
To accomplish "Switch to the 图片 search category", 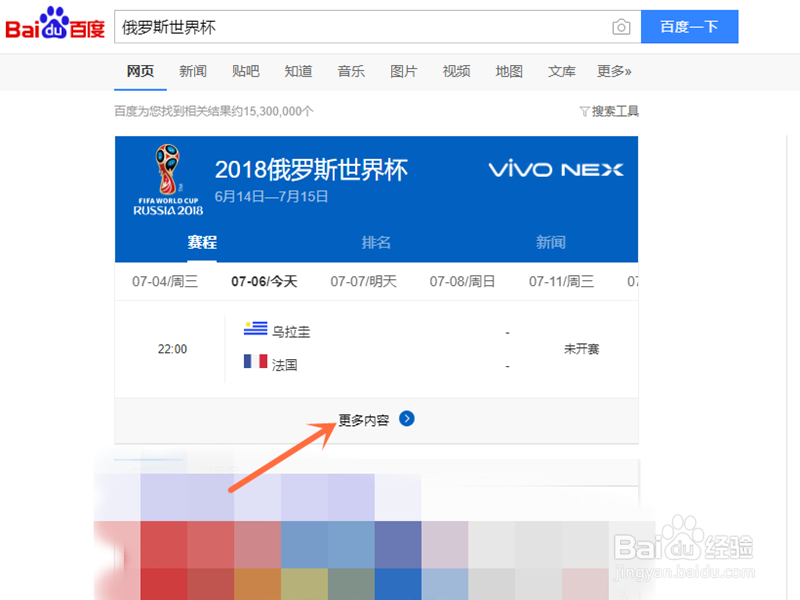I will tap(403, 71).
